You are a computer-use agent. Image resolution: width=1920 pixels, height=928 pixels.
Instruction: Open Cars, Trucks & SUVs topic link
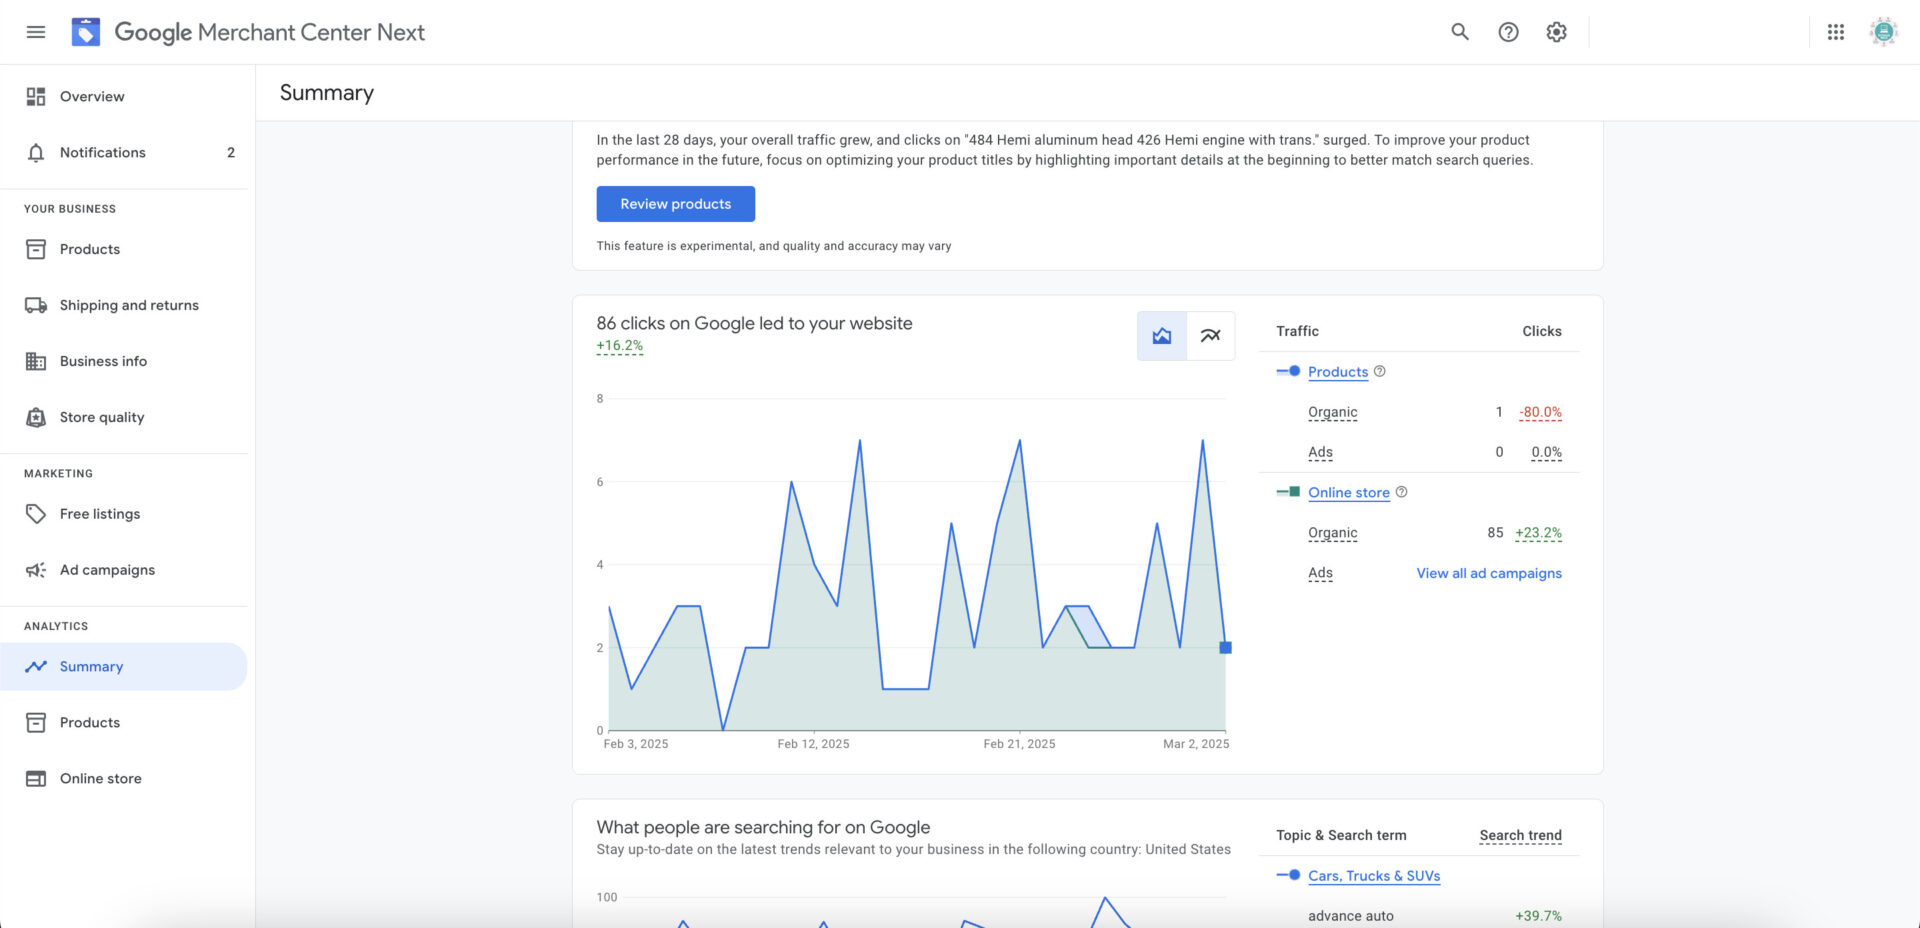[x=1374, y=876]
